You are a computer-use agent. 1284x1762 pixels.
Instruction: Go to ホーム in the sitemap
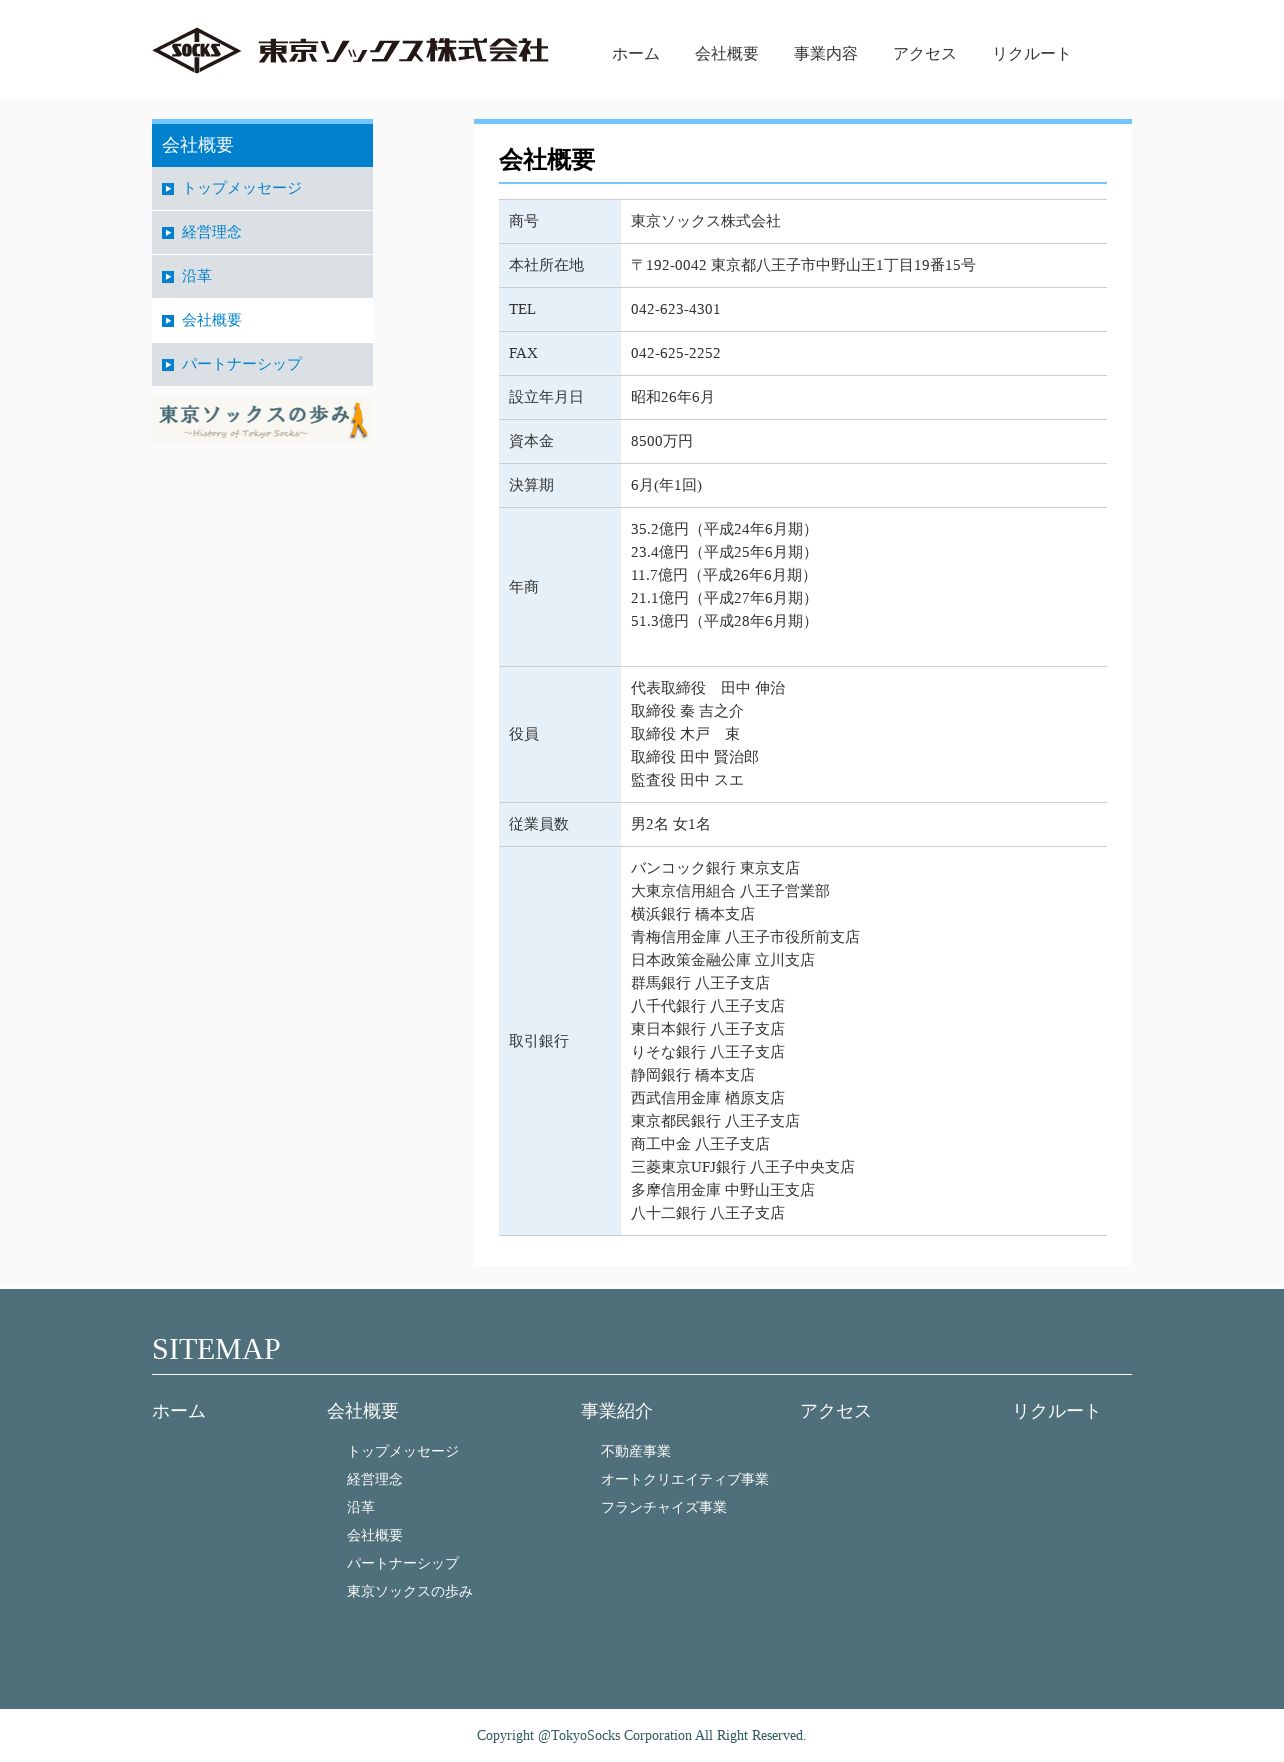(179, 1411)
